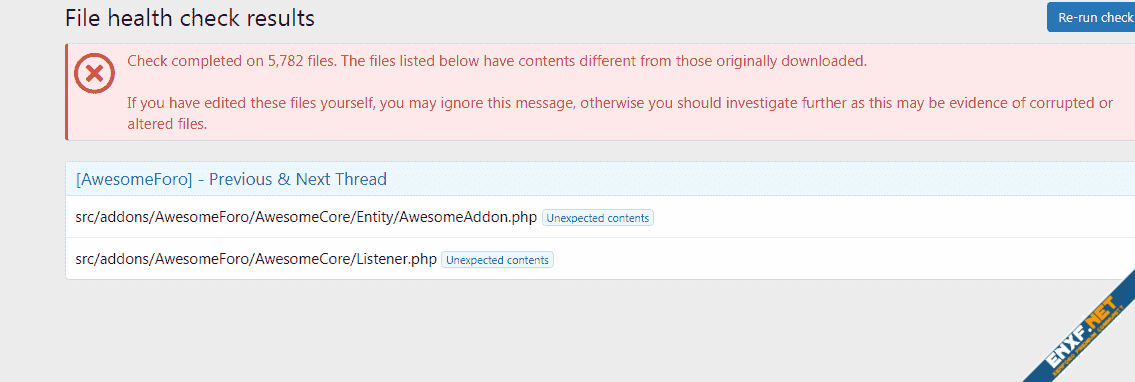The height and width of the screenshot is (382, 1135).
Task: Click the Re-run check button
Action: click(1091, 18)
